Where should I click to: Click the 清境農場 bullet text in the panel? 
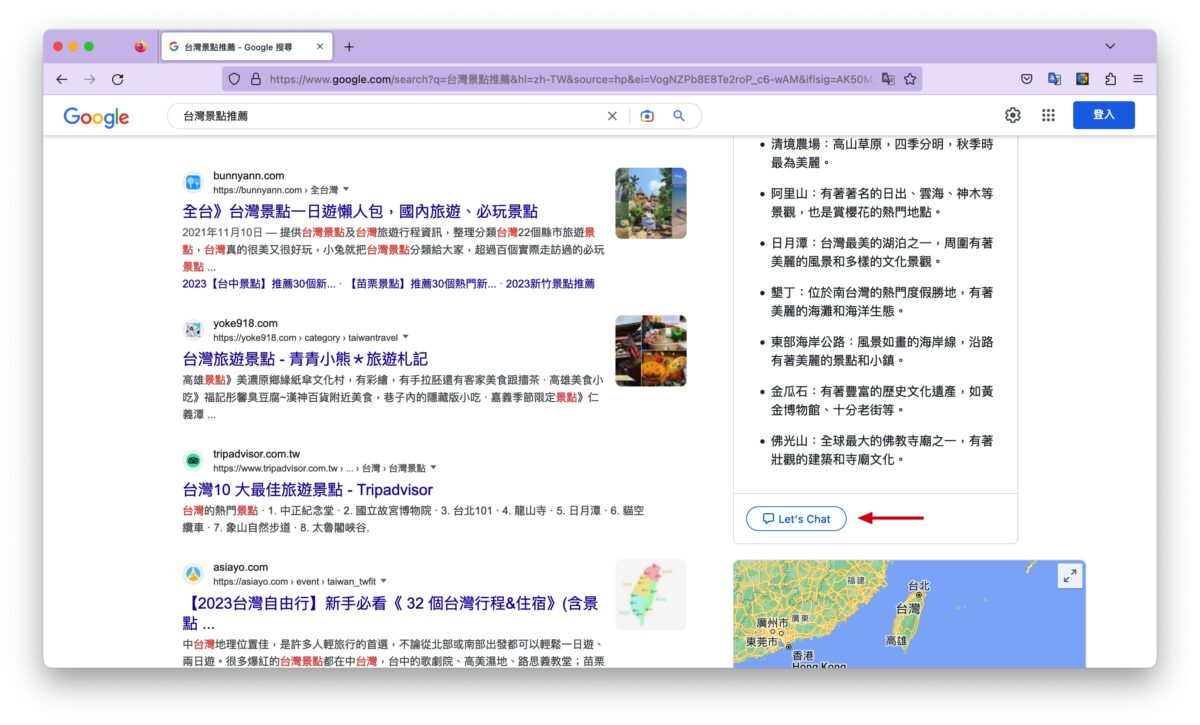click(x=881, y=153)
